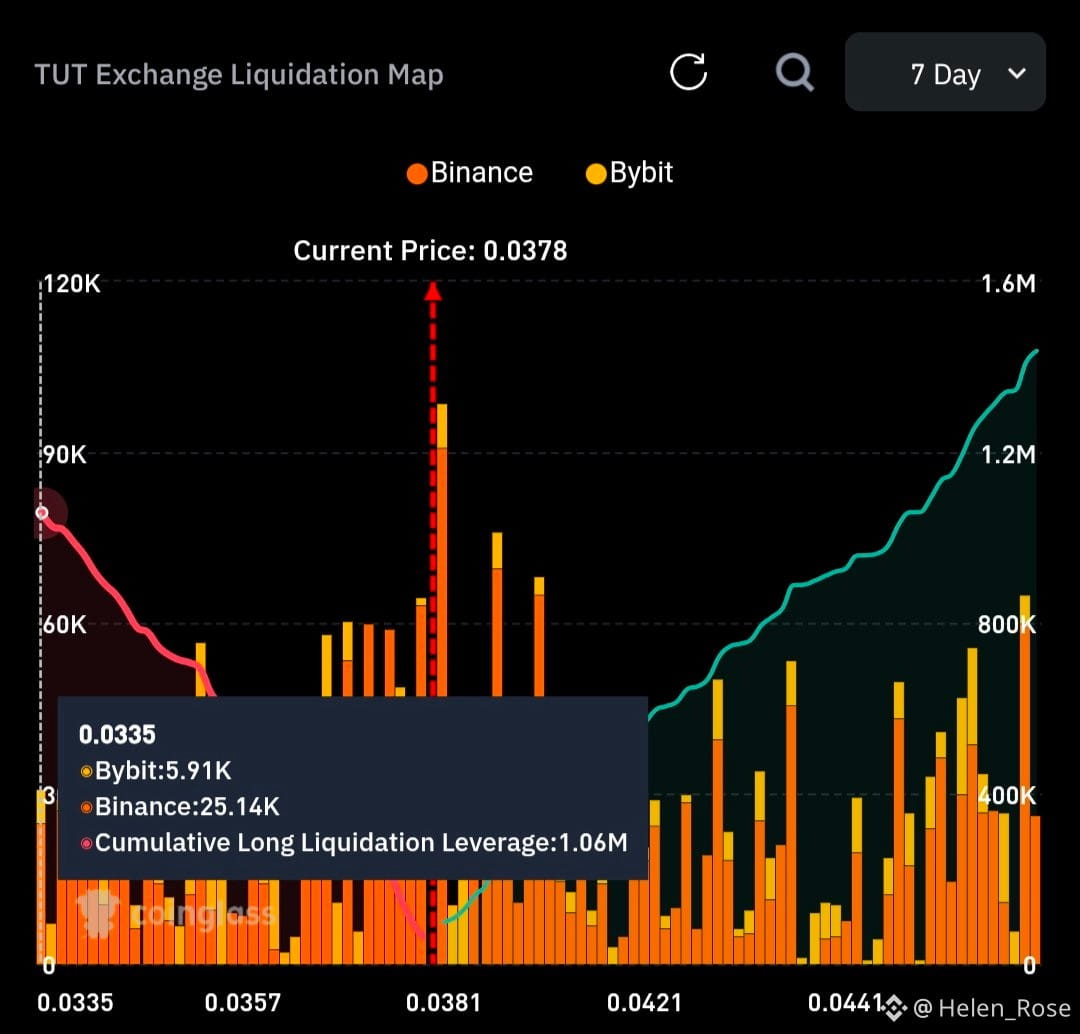This screenshot has width=1080, height=1034.
Task: Click Cumulative Long Liquidation Leverage:1.06M row
Action: tap(353, 842)
